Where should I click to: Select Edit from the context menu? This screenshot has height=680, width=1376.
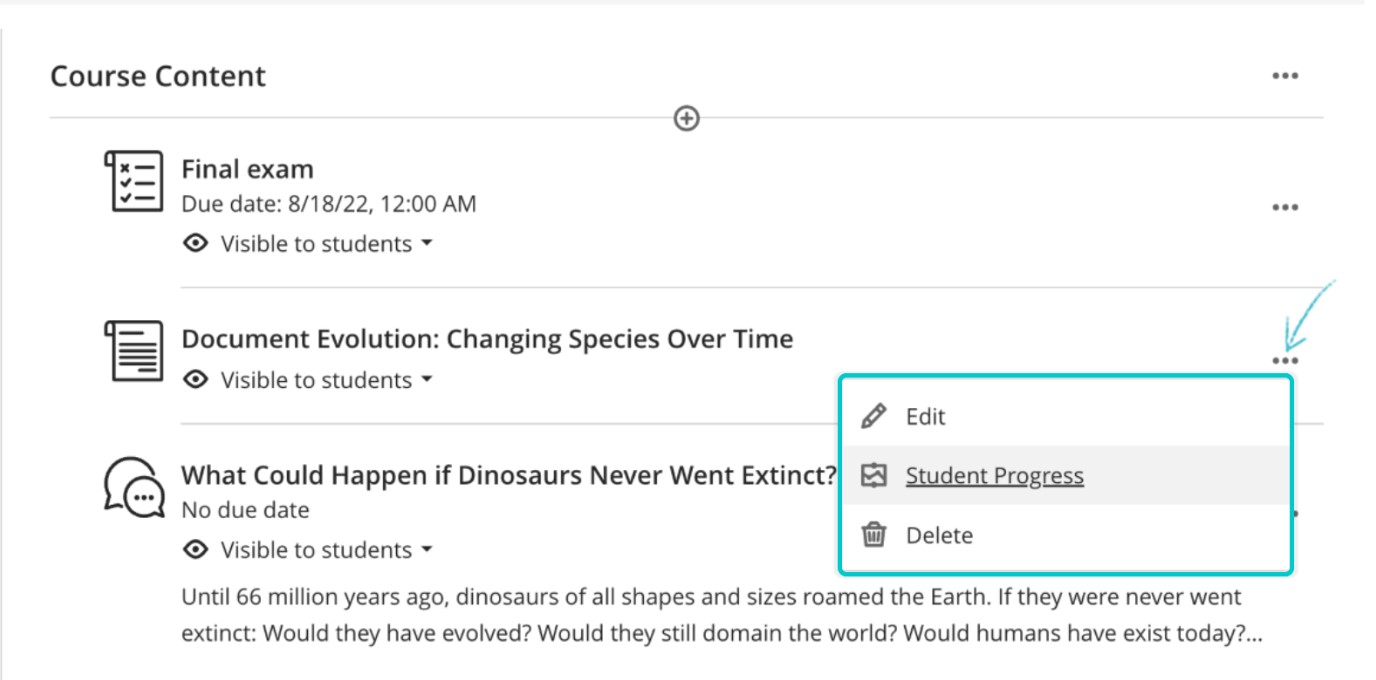click(925, 417)
